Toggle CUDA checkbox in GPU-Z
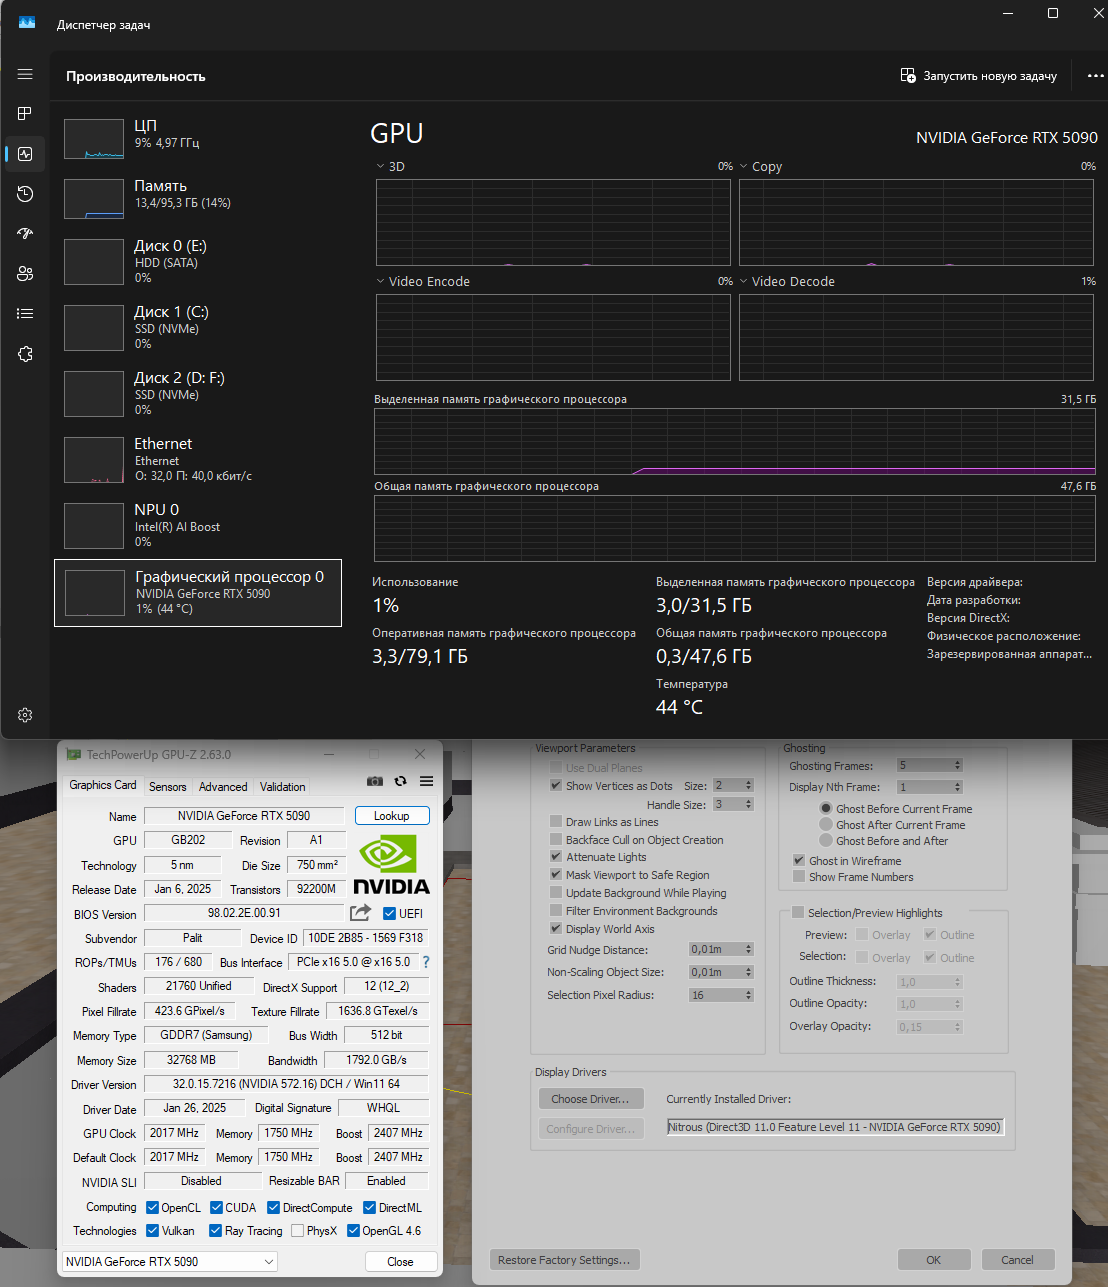This screenshot has width=1108, height=1287. tap(216, 1208)
